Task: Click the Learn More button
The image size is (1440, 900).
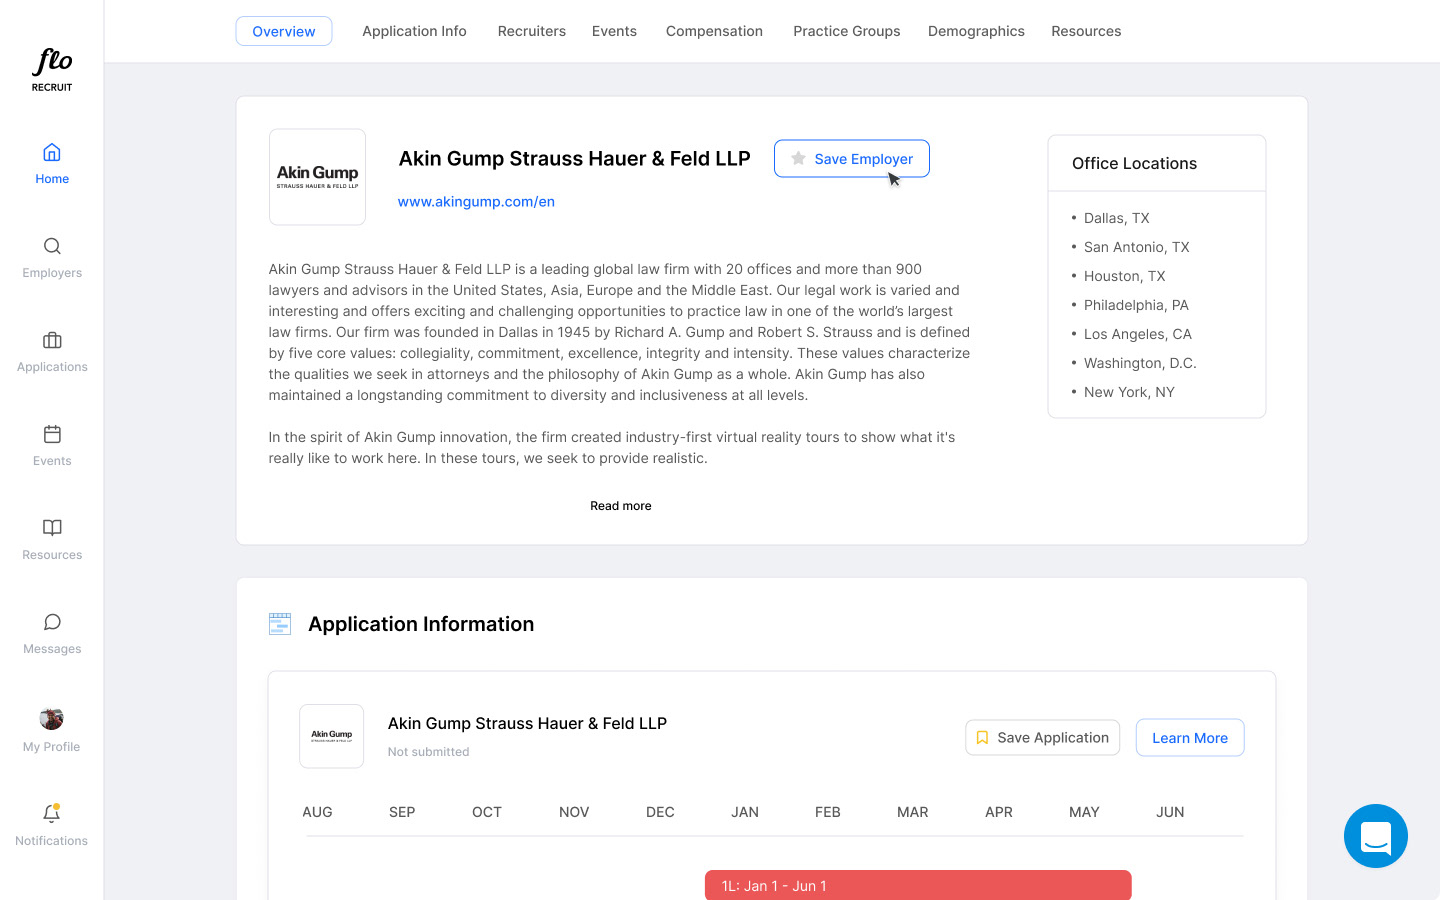Action: [1189, 738]
